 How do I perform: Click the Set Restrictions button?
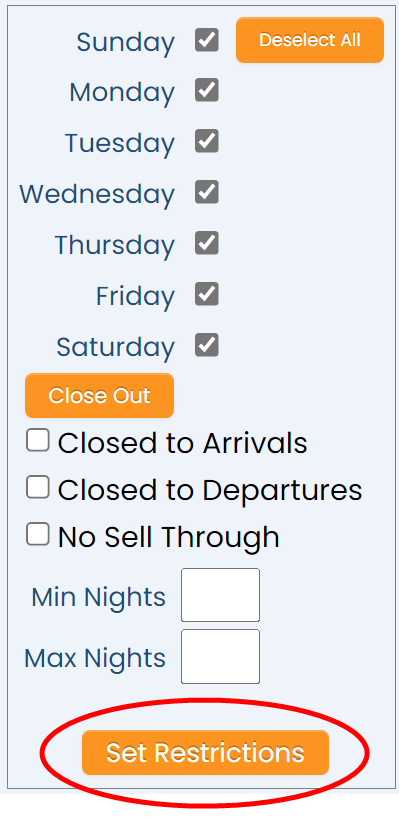point(205,752)
